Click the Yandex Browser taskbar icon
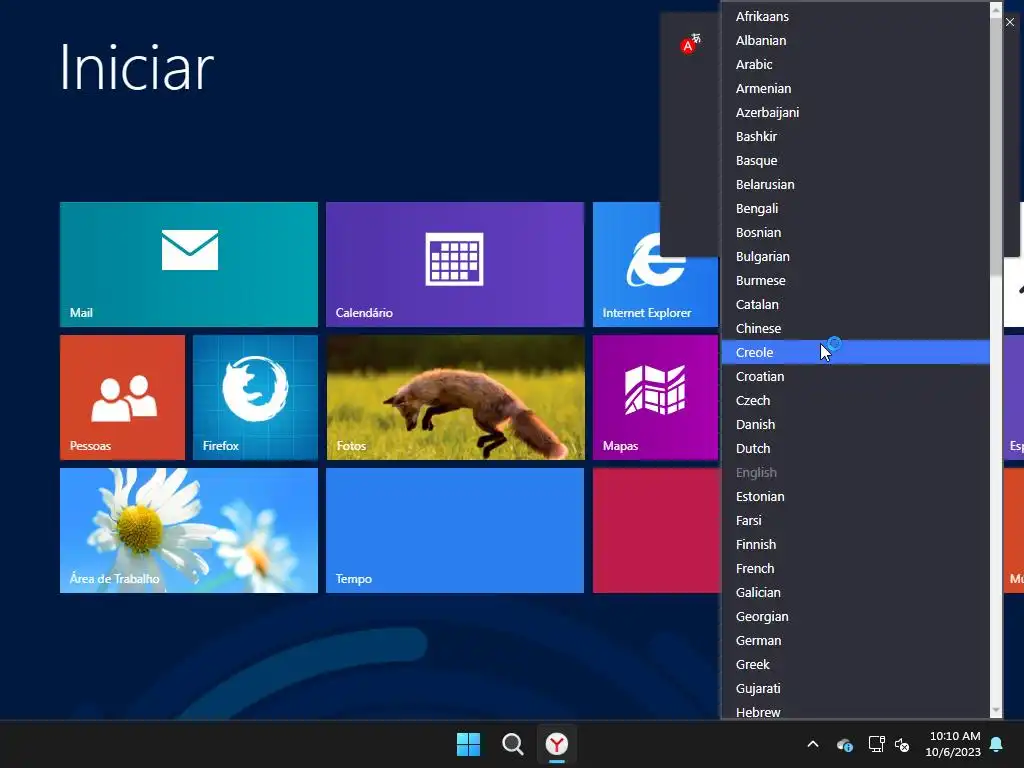 point(557,744)
